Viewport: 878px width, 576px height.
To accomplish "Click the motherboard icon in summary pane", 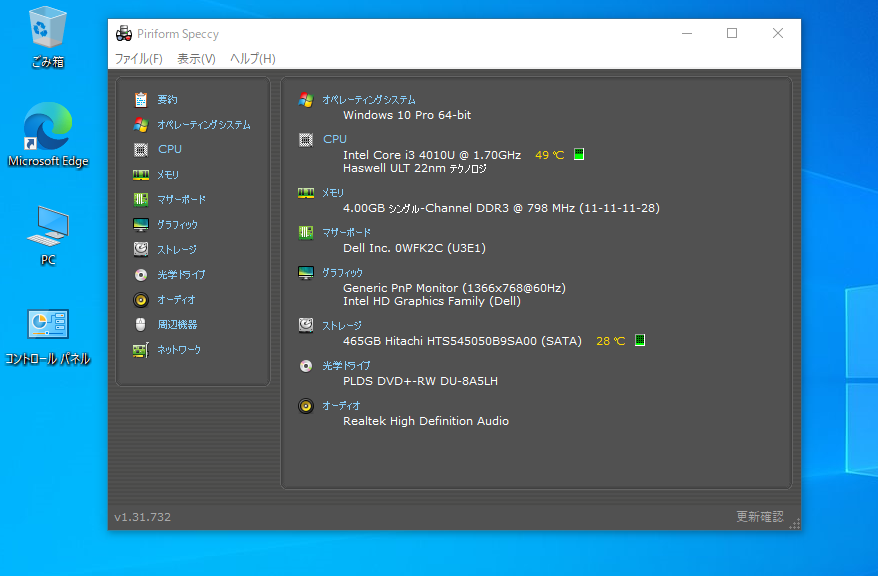I will point(306,232).
